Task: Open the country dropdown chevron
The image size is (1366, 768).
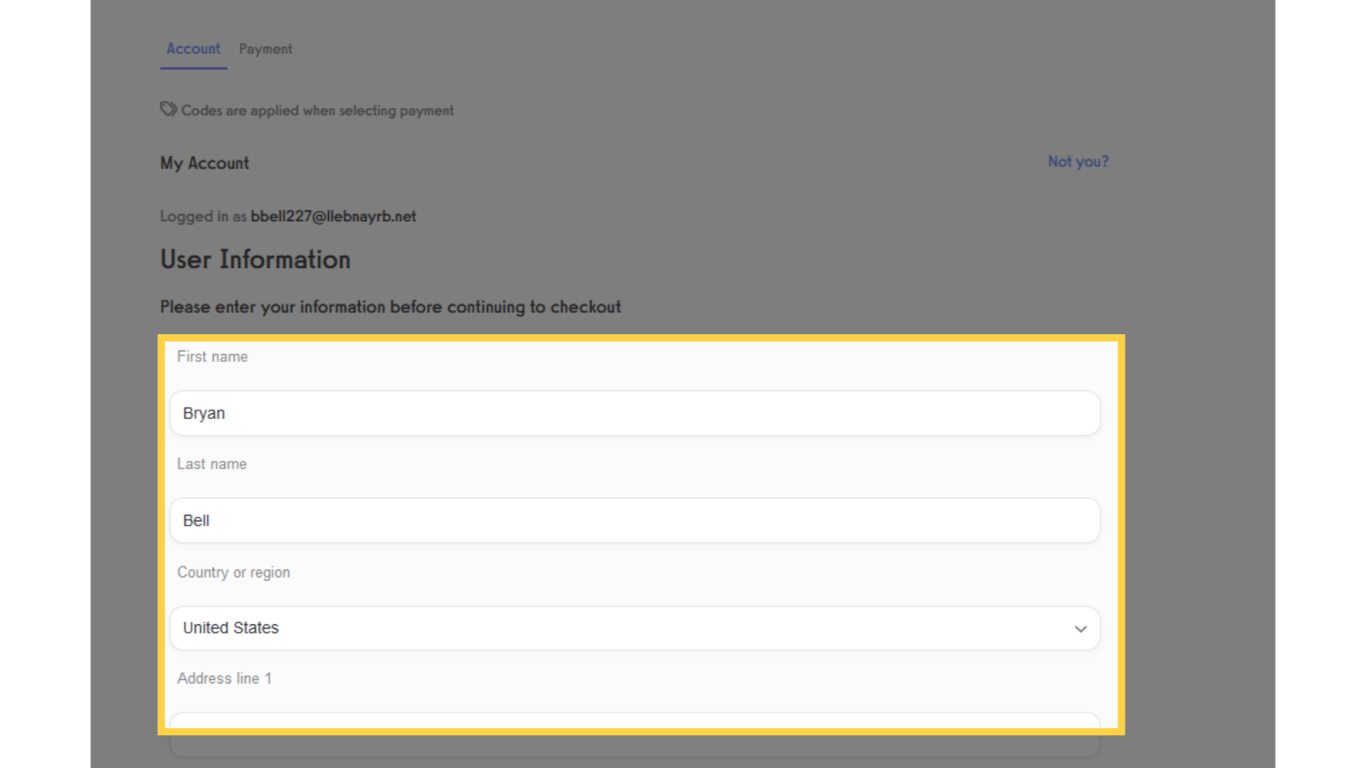Action: click(x=1080, y=629)
